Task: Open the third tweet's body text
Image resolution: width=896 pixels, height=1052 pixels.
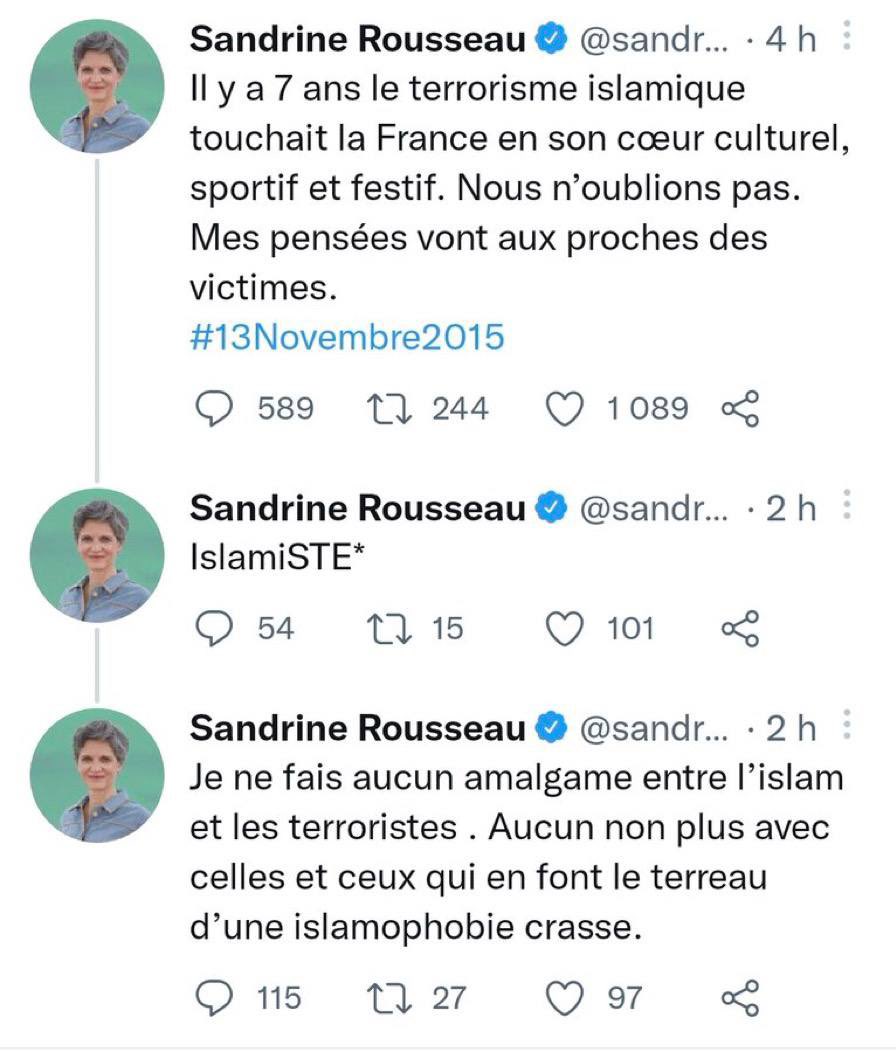Action: click(x=515, y=852)
